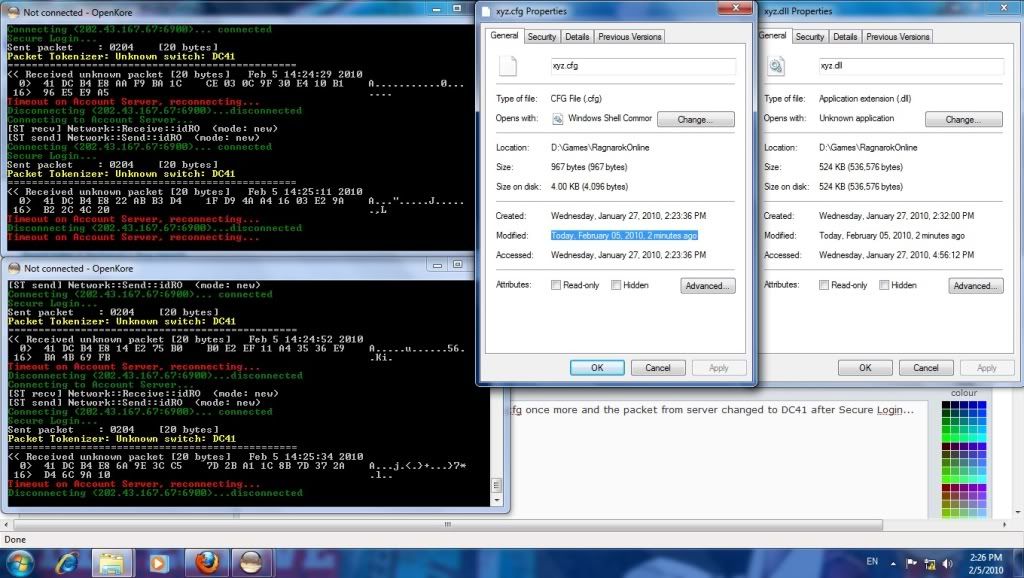
Task: Click xyz.cfg size 967 bytes value
Action: click(x=589, y=167)
